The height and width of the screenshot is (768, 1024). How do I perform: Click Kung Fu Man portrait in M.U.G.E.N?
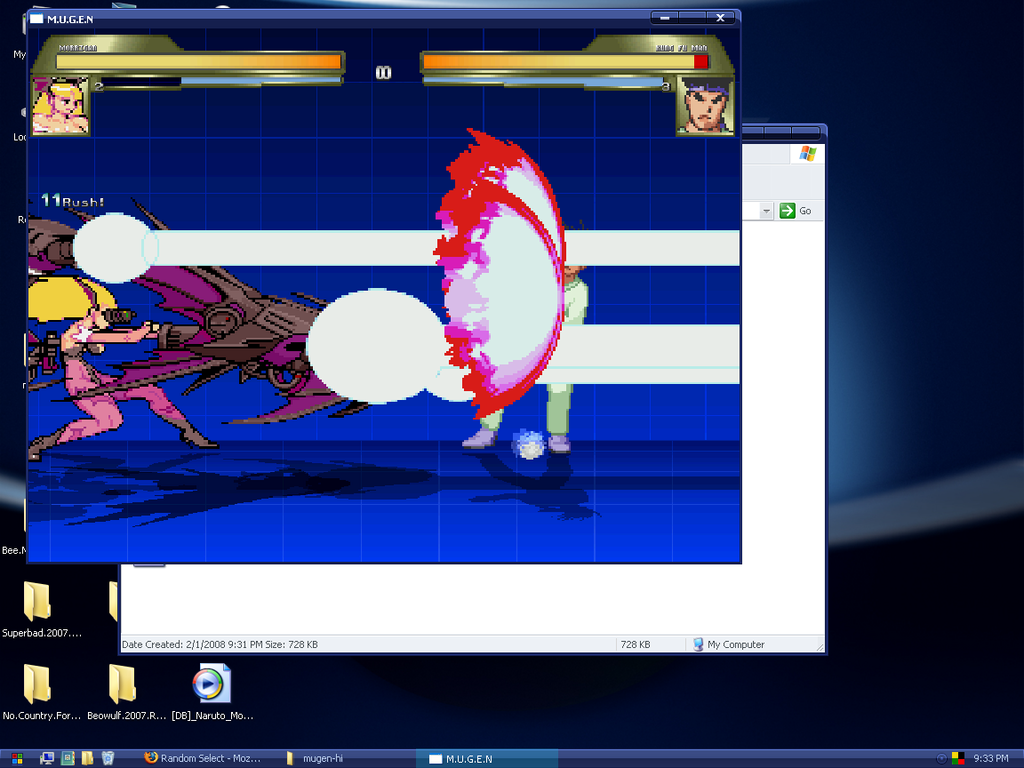pos(705,105)
